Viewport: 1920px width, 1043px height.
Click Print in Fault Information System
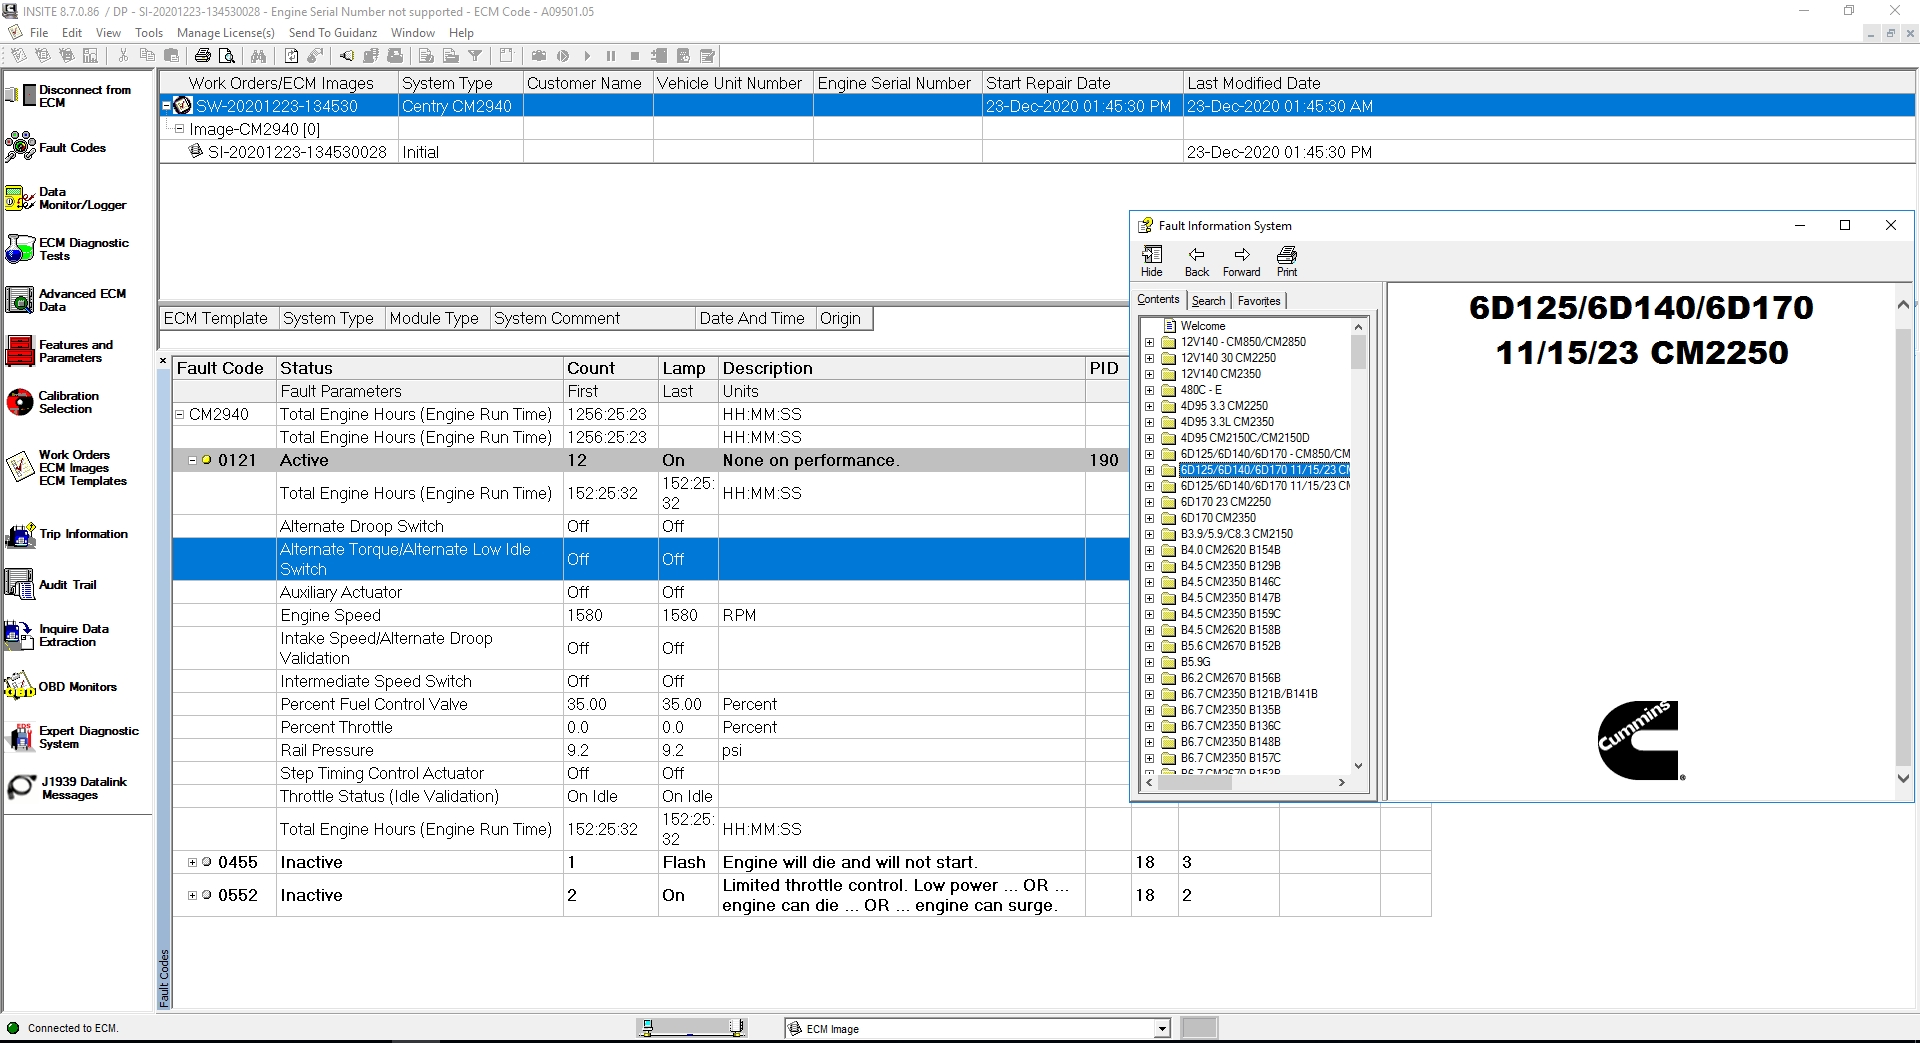[1287, 262]
